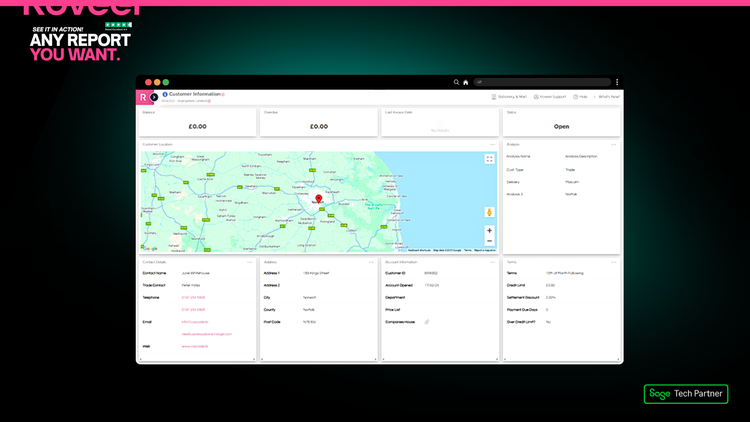
Task: Open the Roveel Support menu item
Action: 551,97
